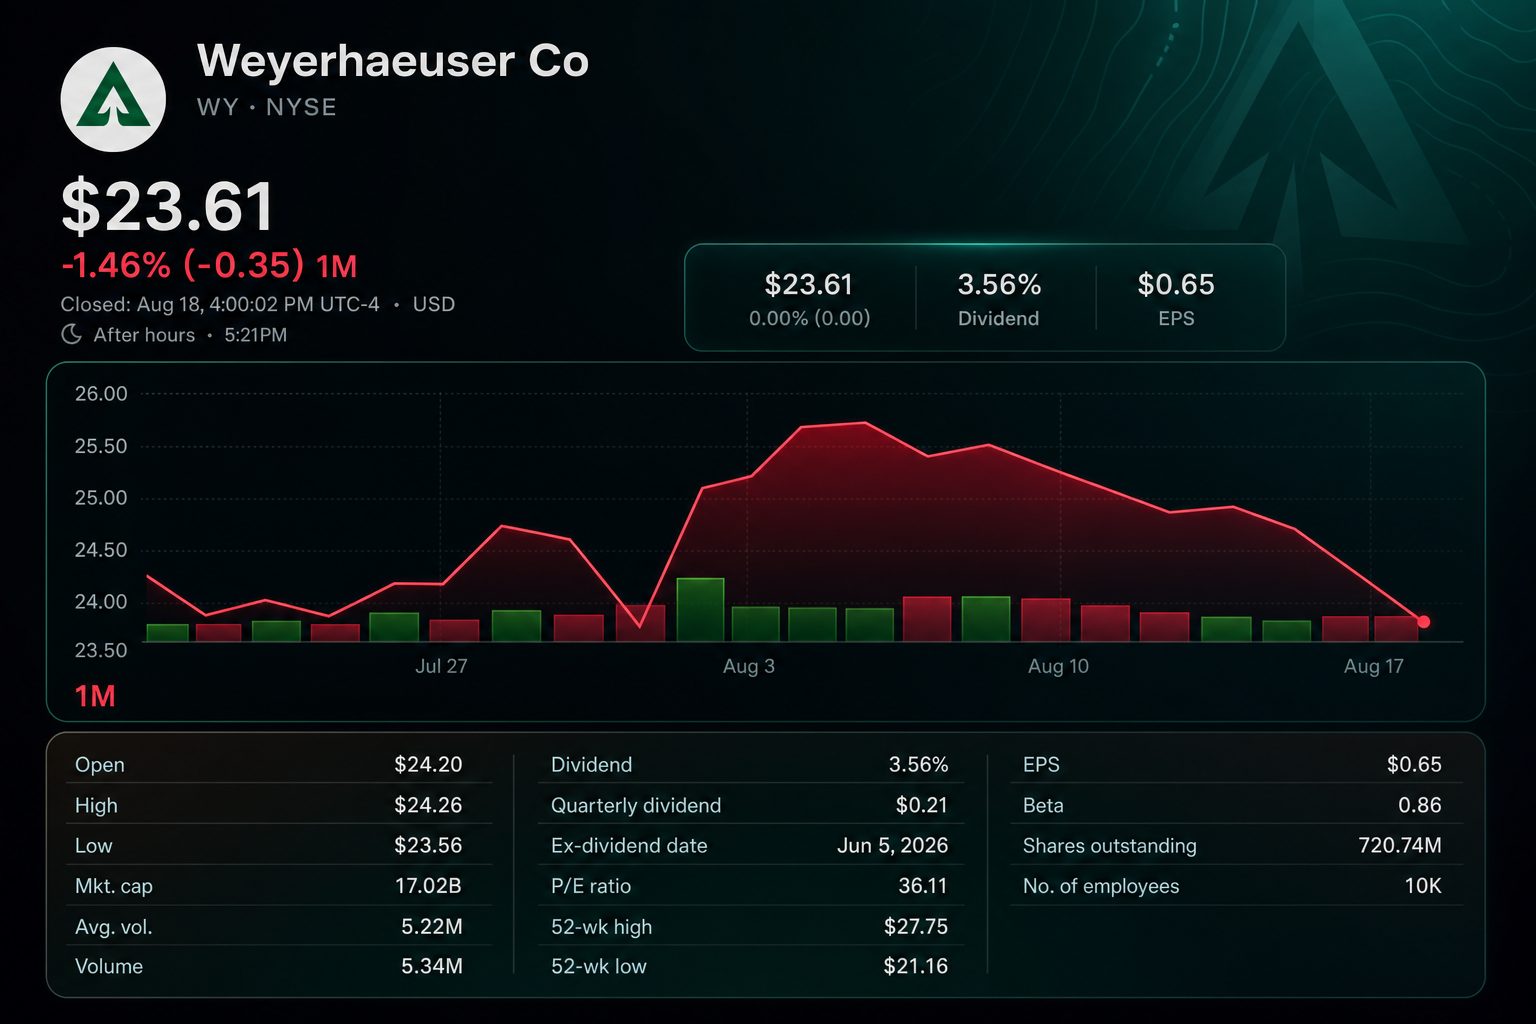Image resolution: width=1536 pixels, height=1024 pixels.
Task: Click the -1.46% (-0.35) change value
Action: point(183,265)
